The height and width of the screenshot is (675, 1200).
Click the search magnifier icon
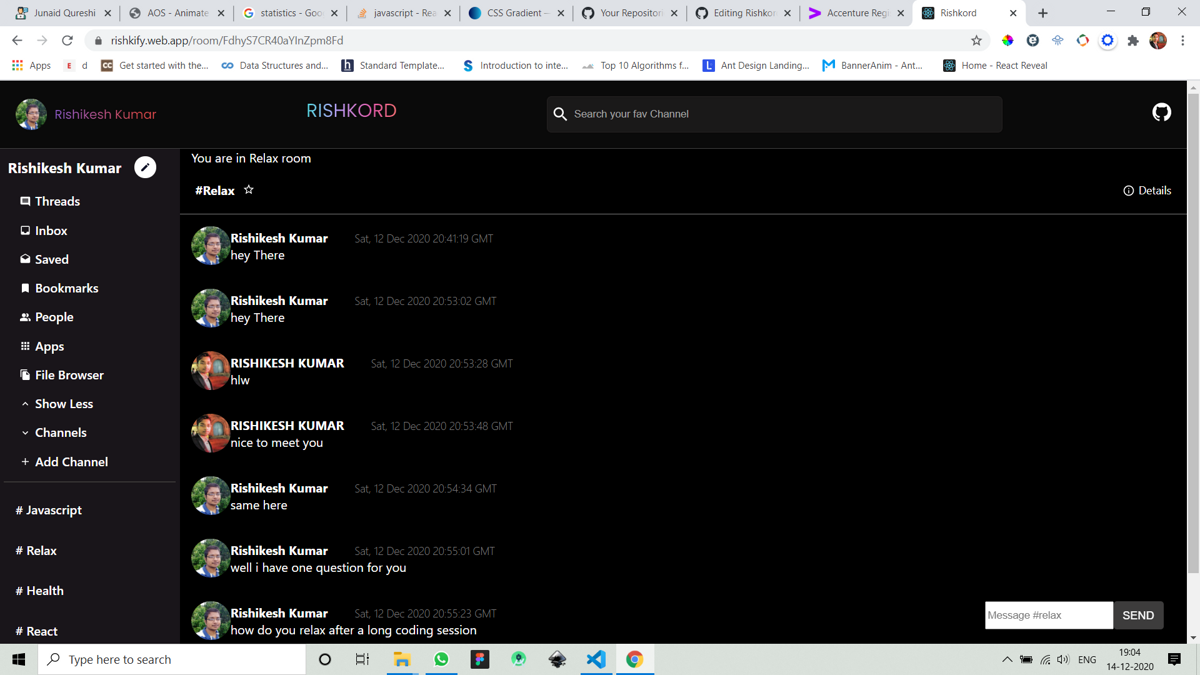pos(560,114)
